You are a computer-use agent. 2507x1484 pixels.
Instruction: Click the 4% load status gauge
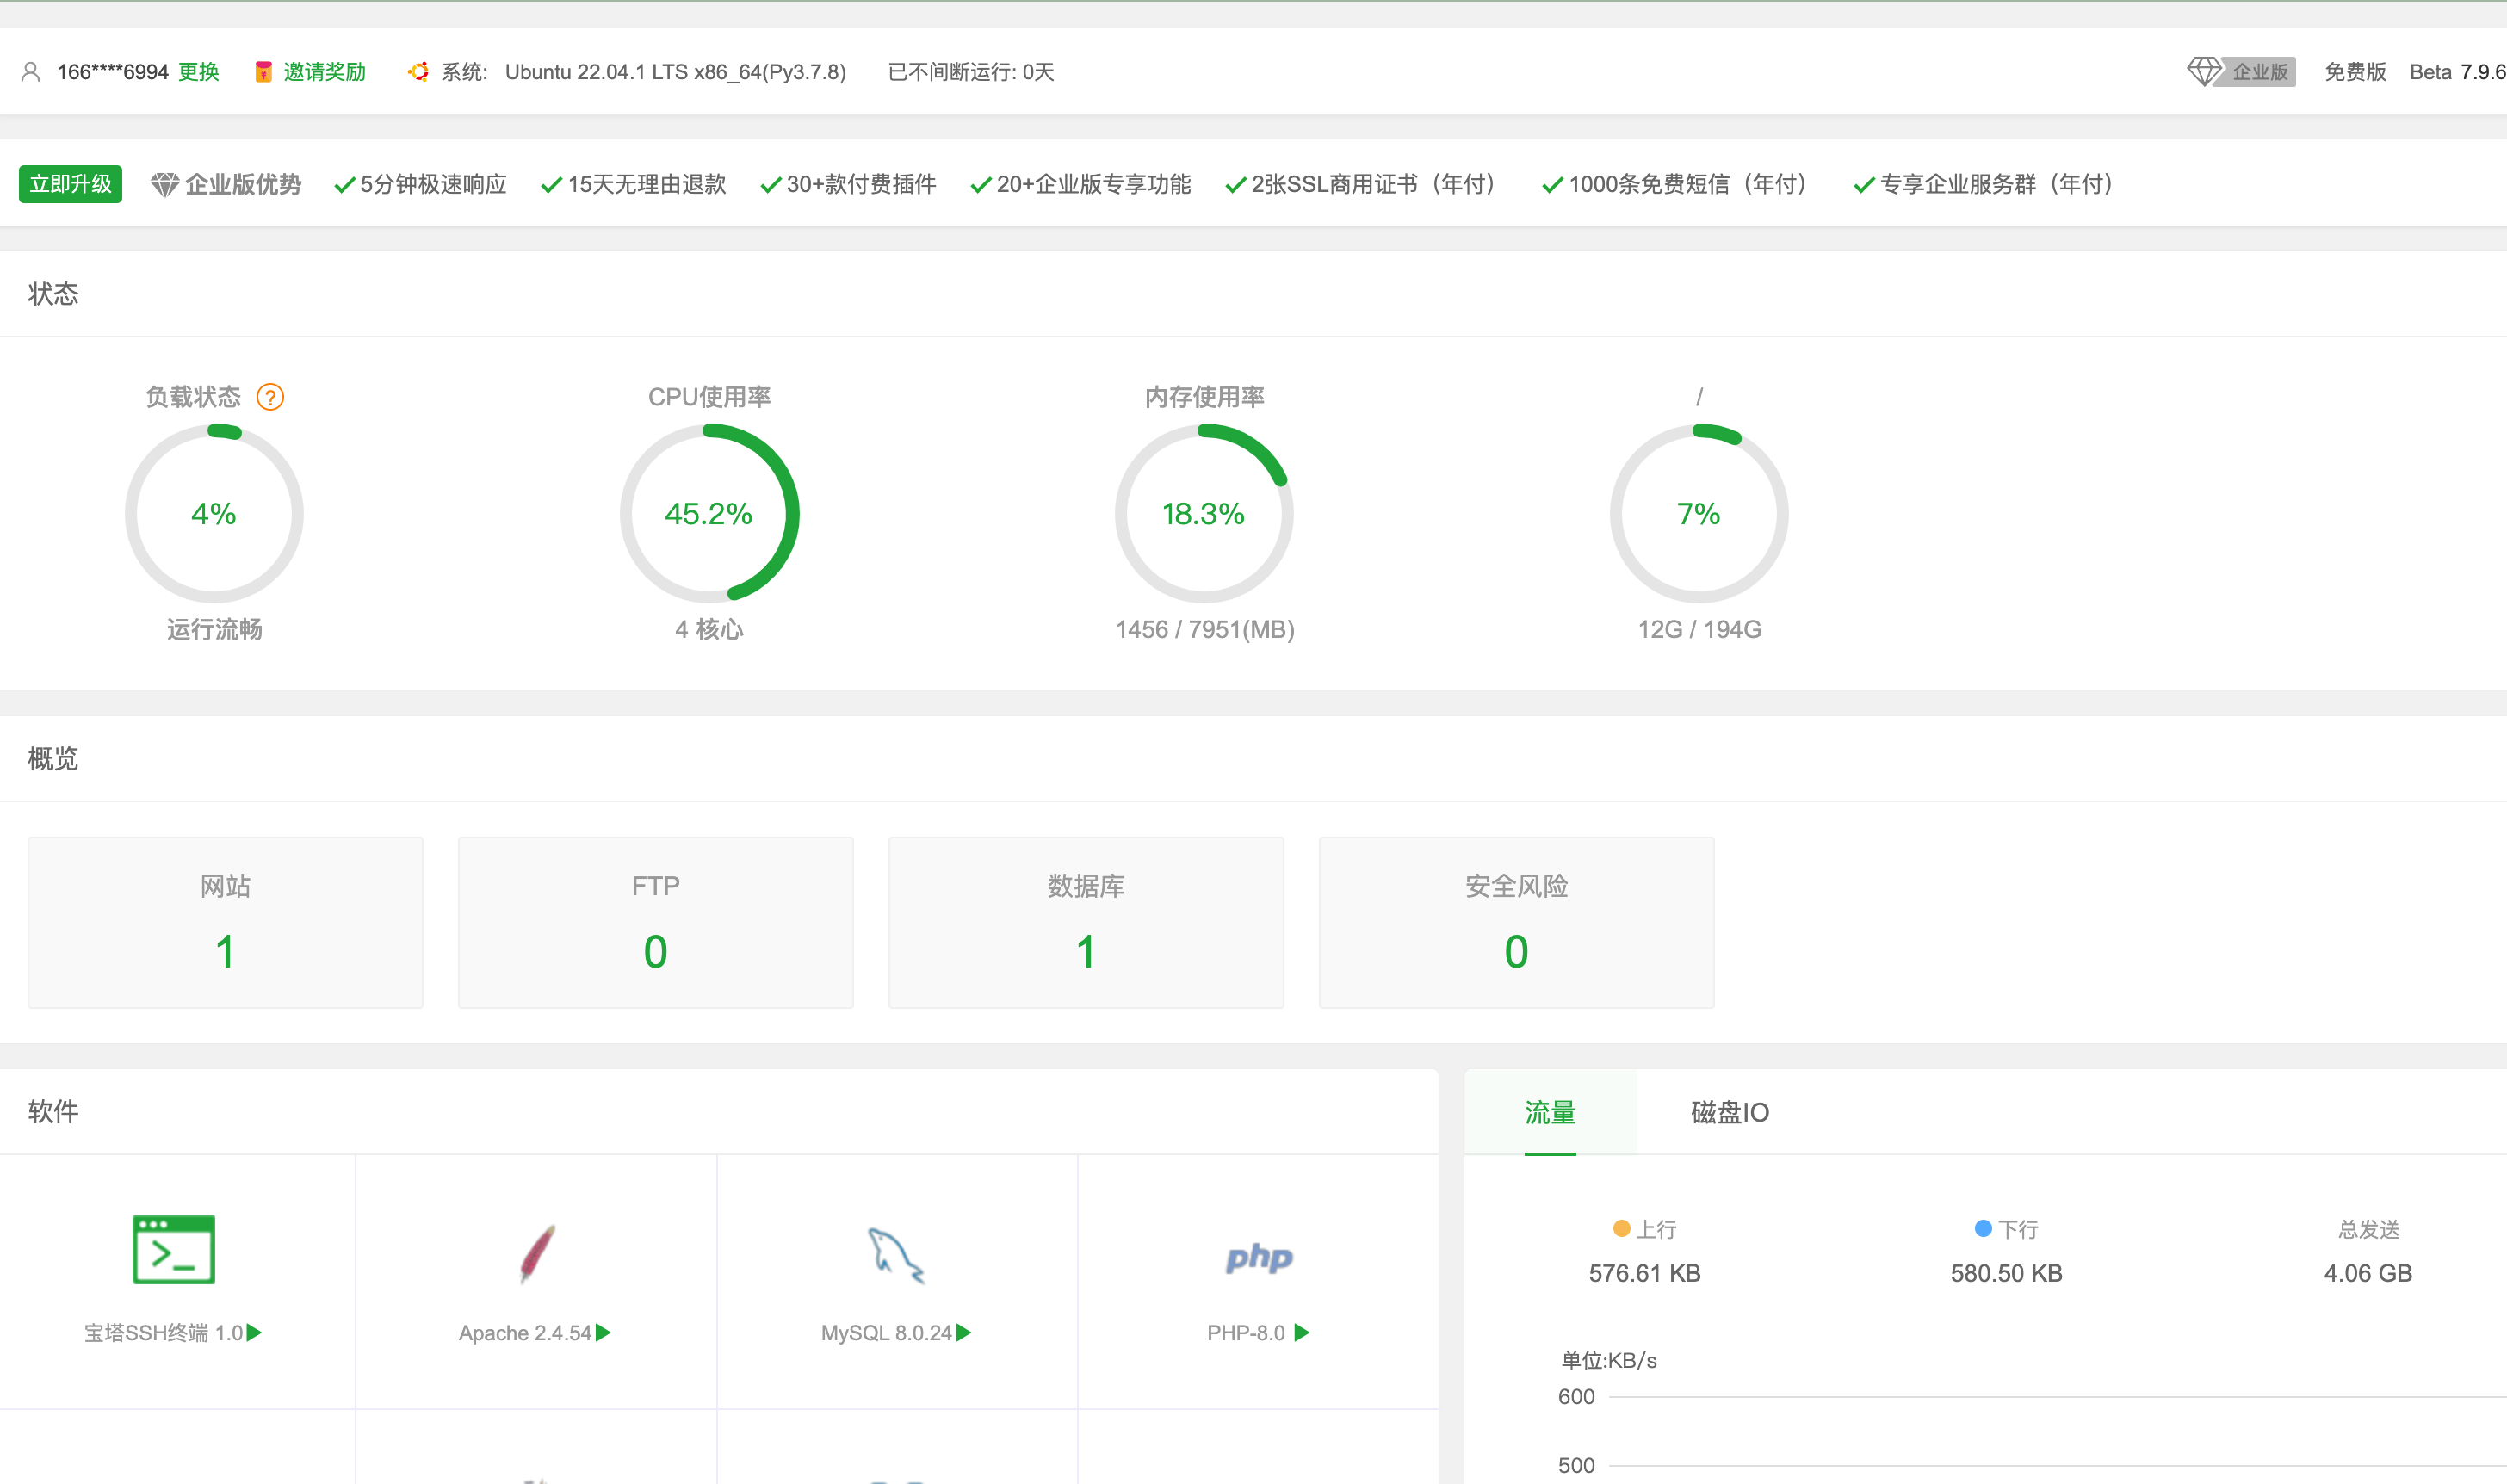pyautogui.click(x=214, y=513)
